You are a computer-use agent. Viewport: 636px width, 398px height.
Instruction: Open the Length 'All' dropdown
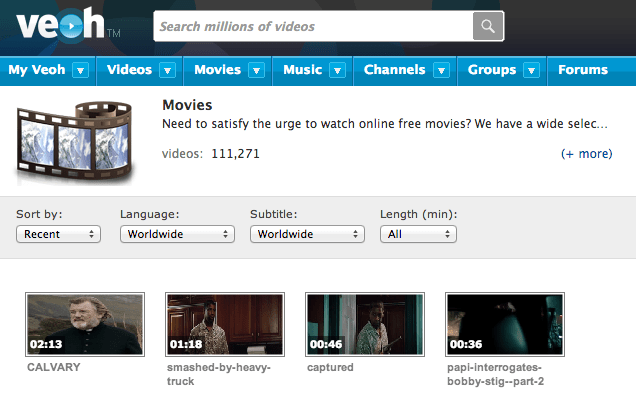[x=418, y=234]
